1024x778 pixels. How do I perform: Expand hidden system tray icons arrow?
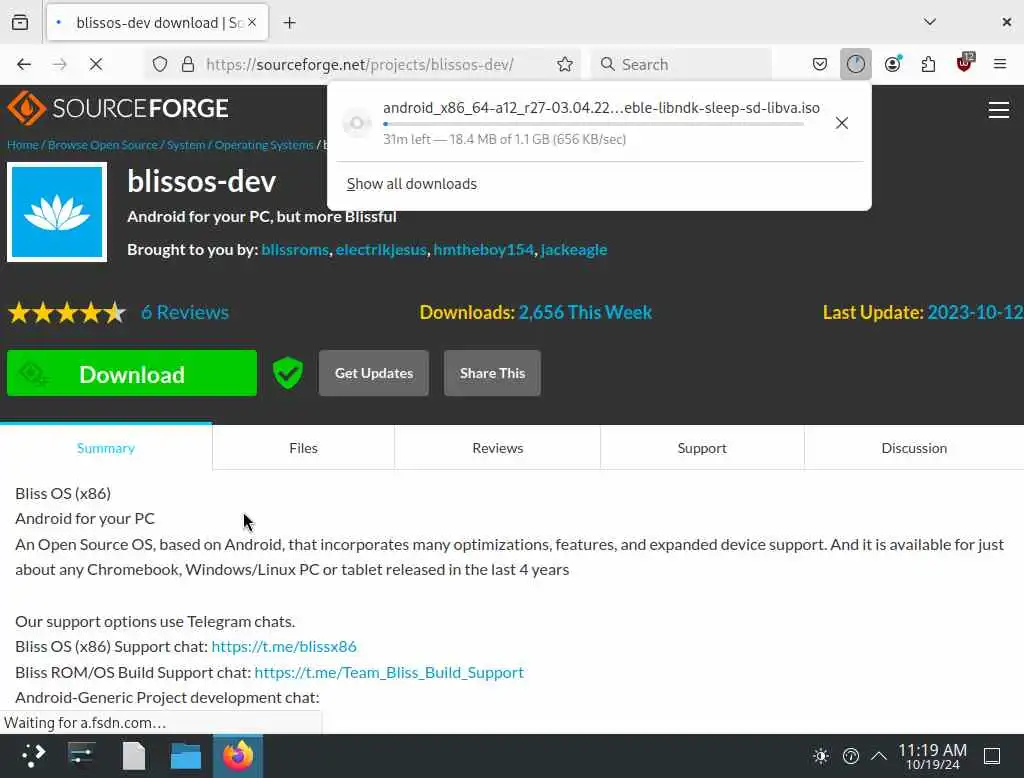879,756
